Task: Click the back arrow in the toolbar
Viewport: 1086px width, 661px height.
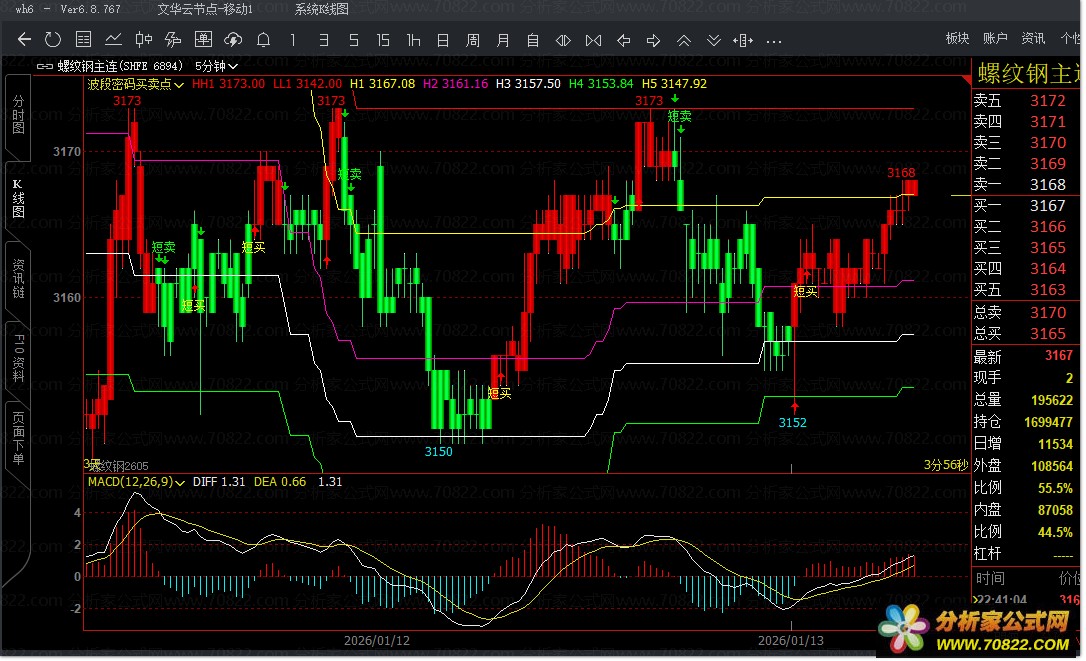Action: coord(25,40)
